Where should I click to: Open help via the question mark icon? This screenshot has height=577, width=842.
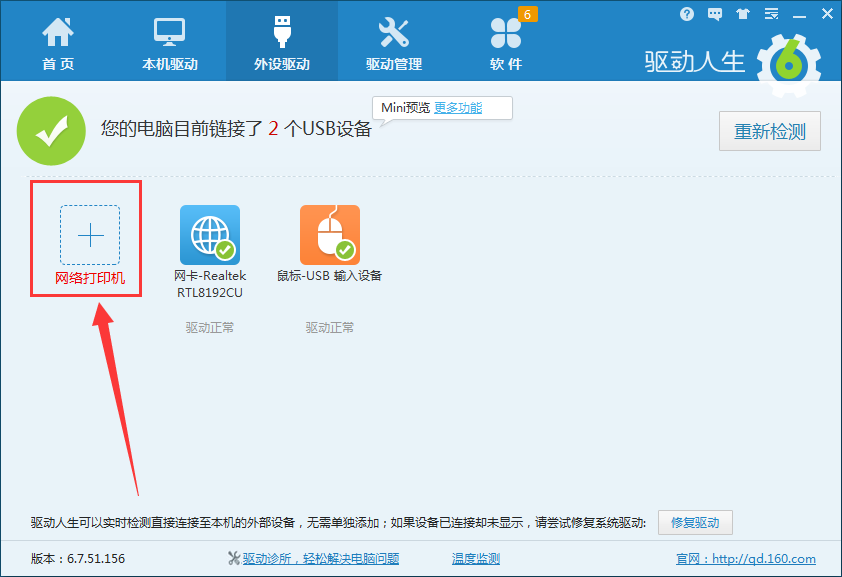pyautogui.click(x=687, y=13)
